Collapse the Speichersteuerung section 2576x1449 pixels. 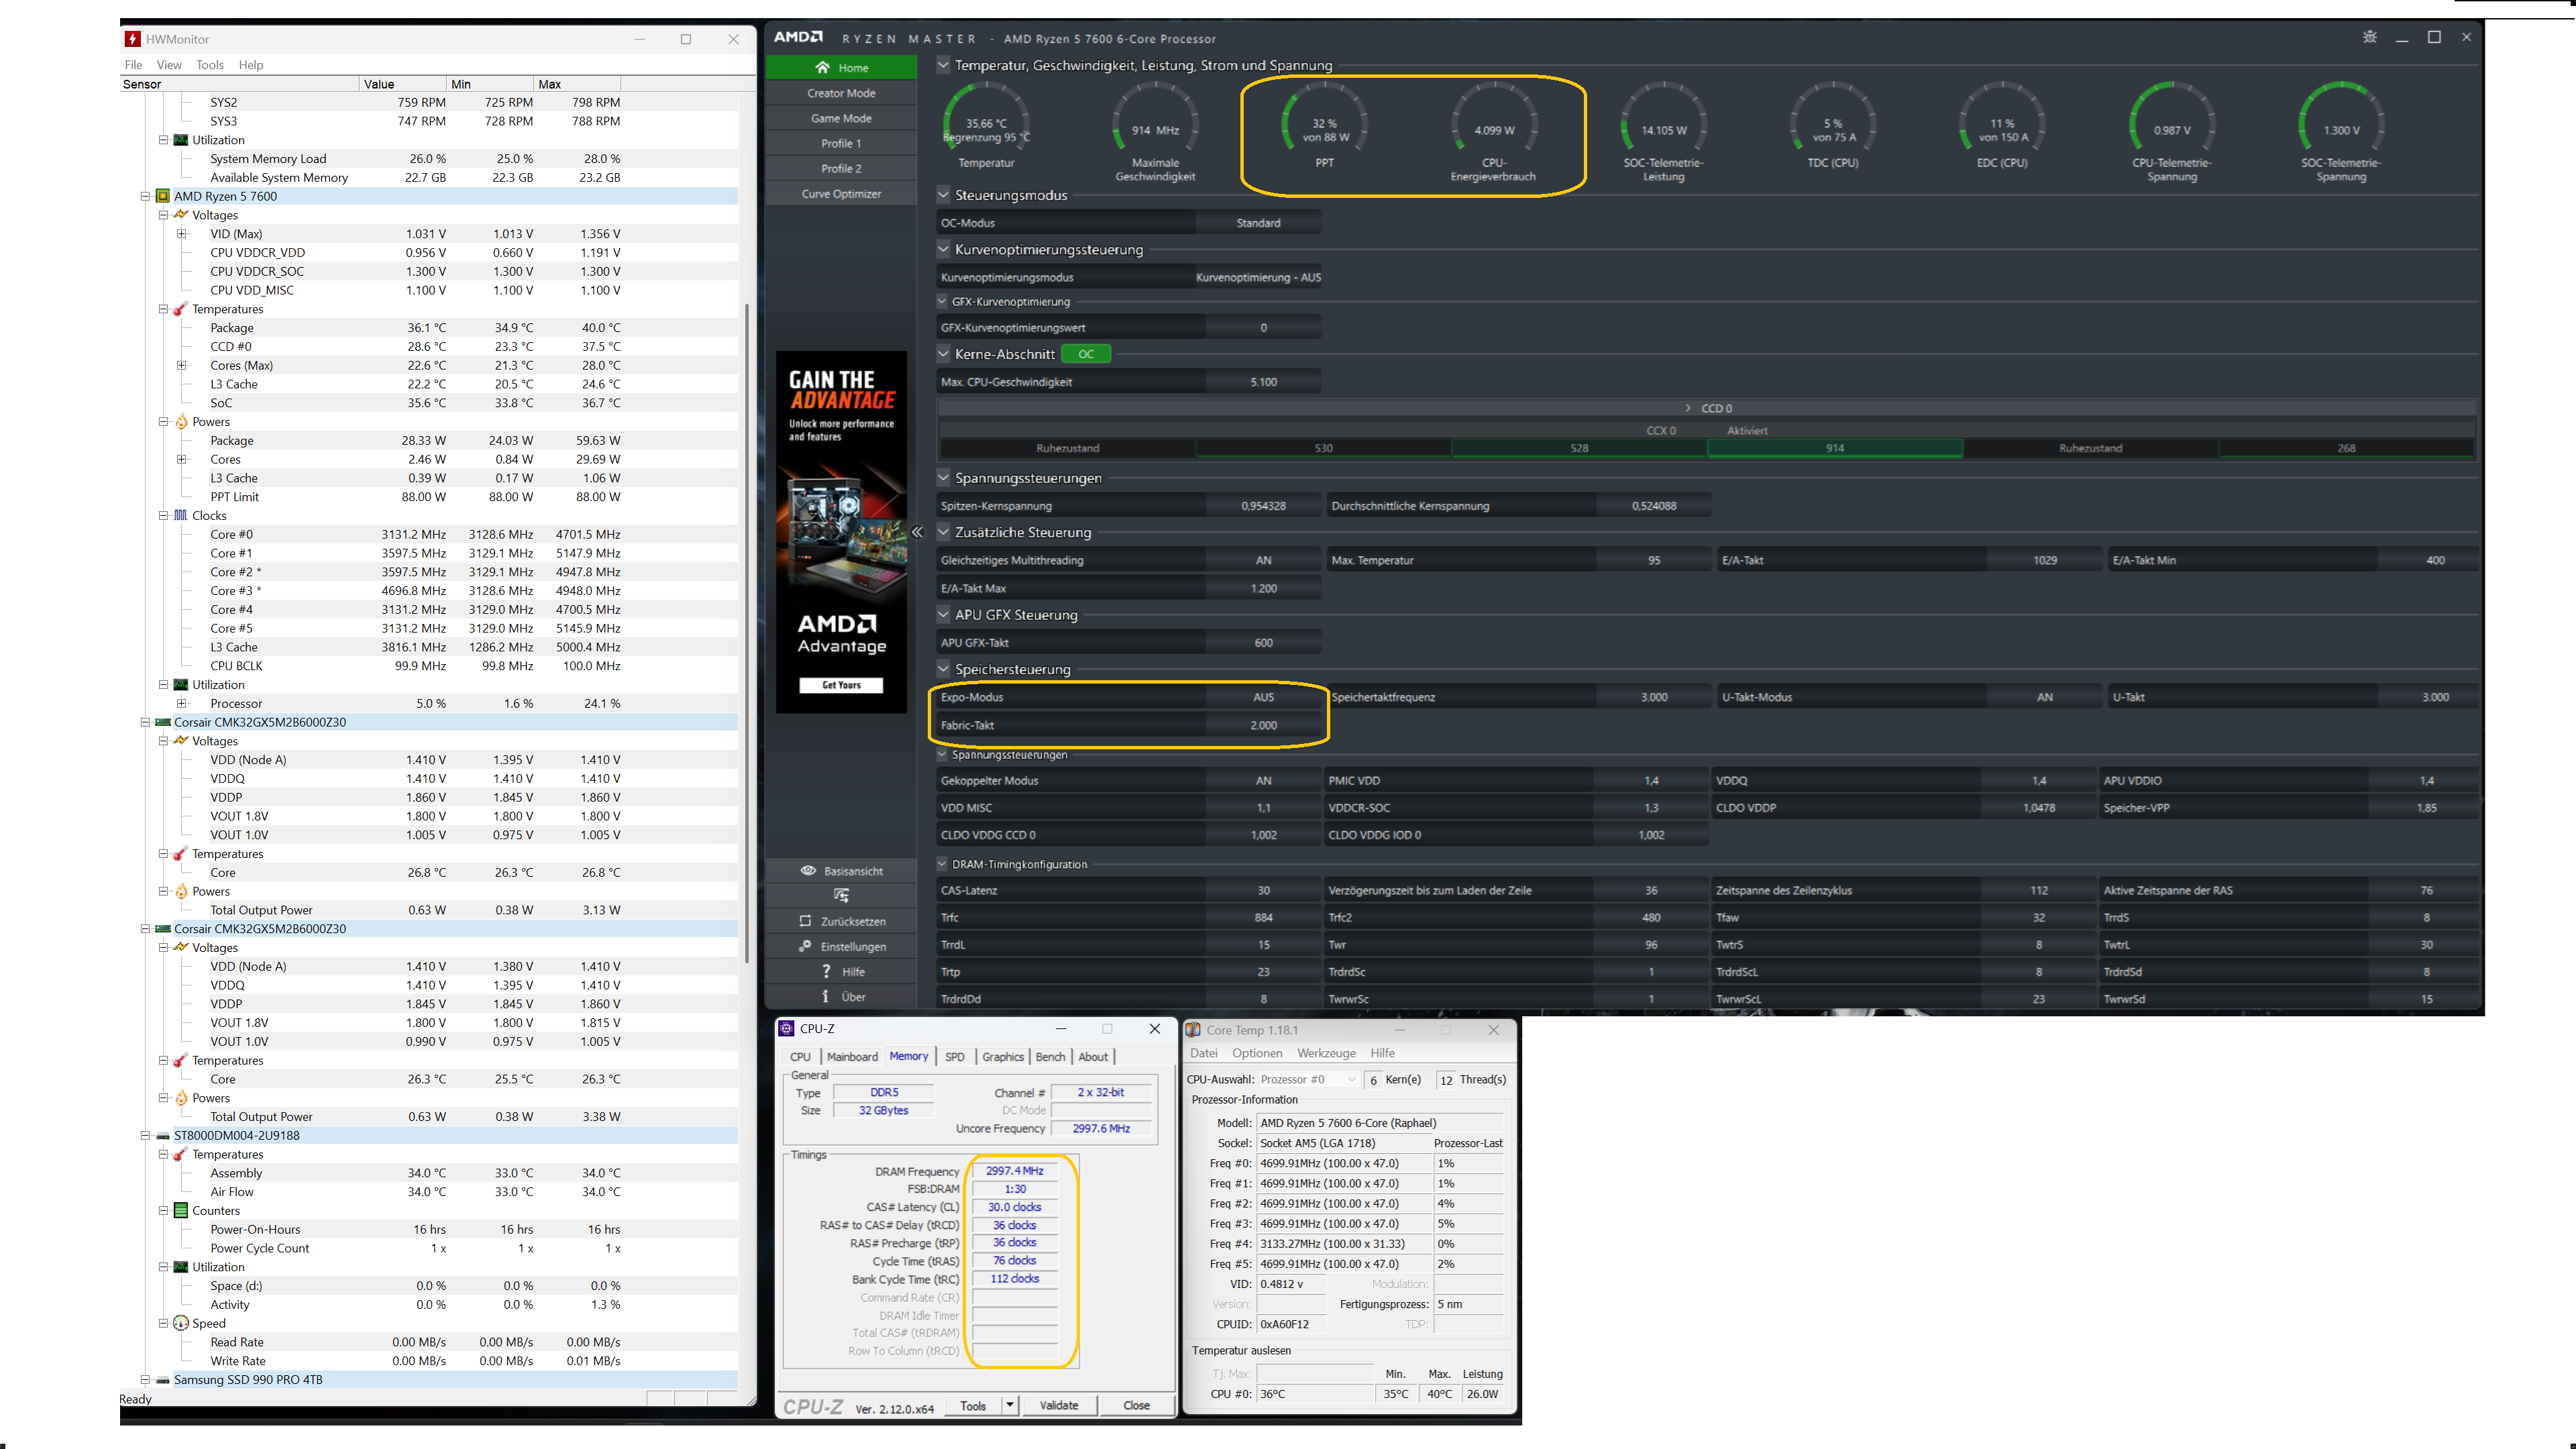point(943,669)
